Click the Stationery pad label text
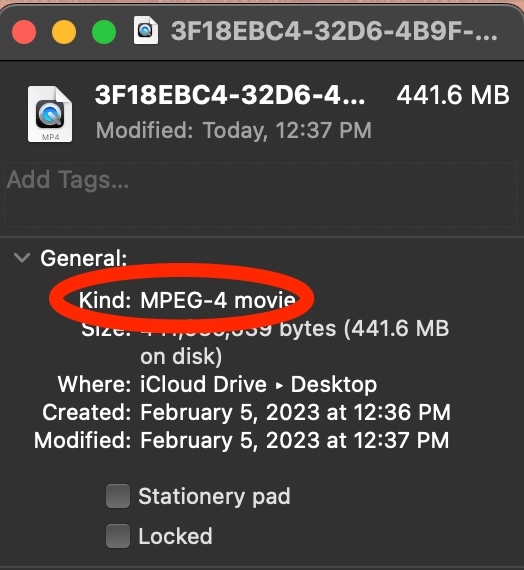The width and height of the screenshot is (524, 570). pos(214,497)
